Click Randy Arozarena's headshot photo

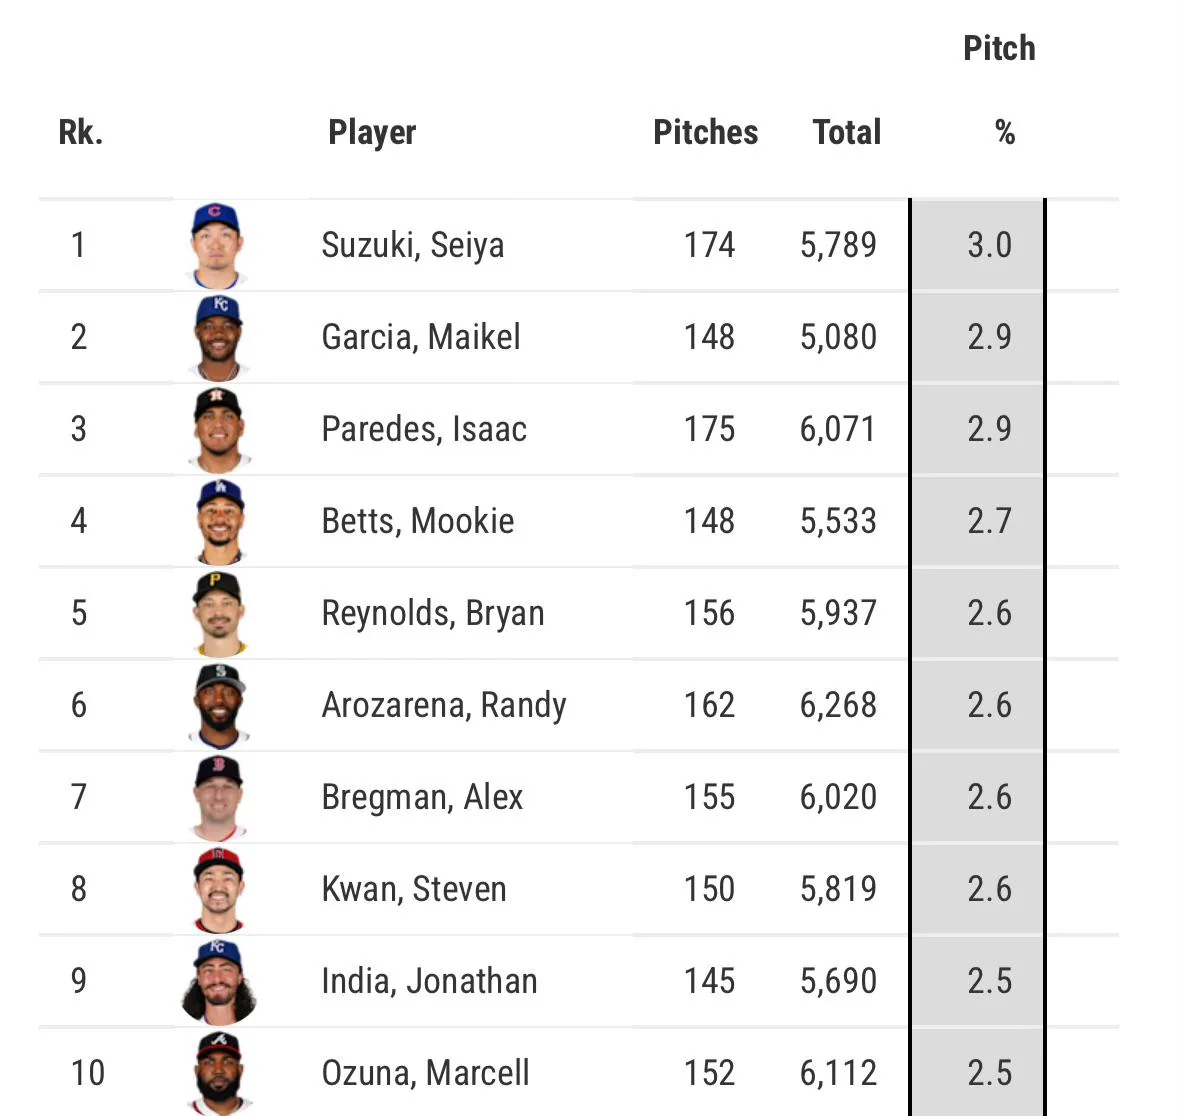pos(218,706)
